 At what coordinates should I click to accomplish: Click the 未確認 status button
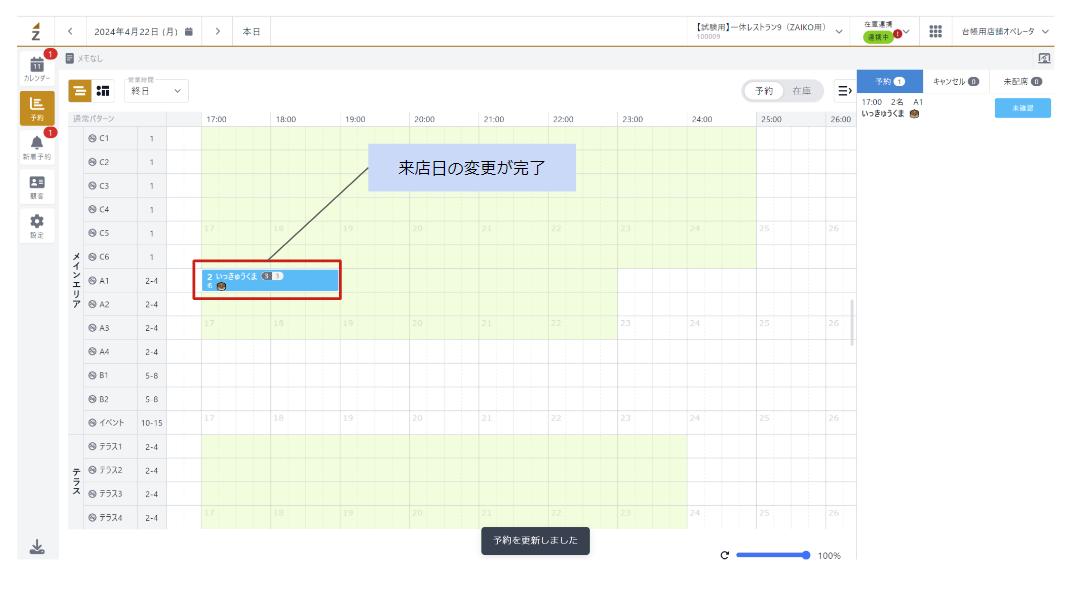point(1022,108)
